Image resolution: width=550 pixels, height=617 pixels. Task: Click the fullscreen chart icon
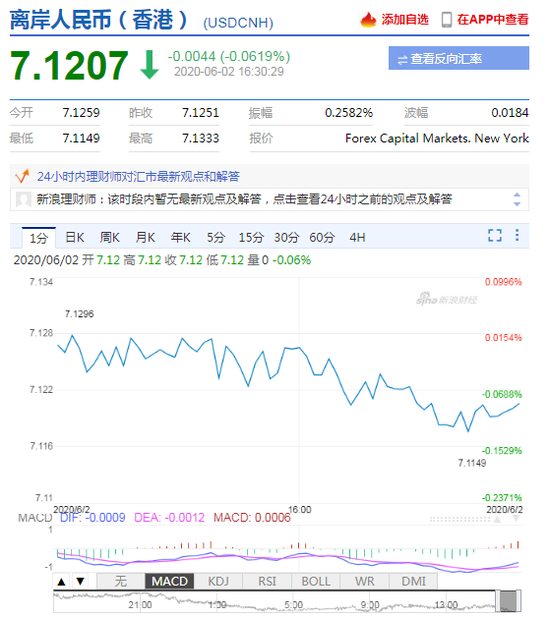(x=495, y=235)
